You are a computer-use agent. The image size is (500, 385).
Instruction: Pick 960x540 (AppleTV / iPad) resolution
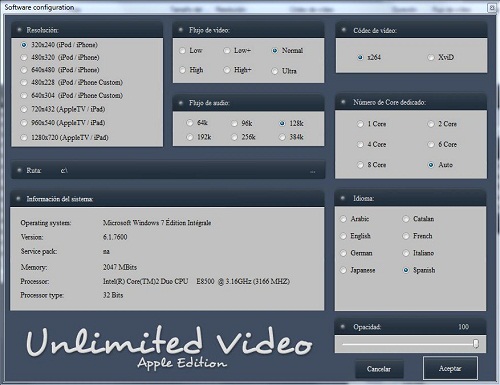coord(24,123)
